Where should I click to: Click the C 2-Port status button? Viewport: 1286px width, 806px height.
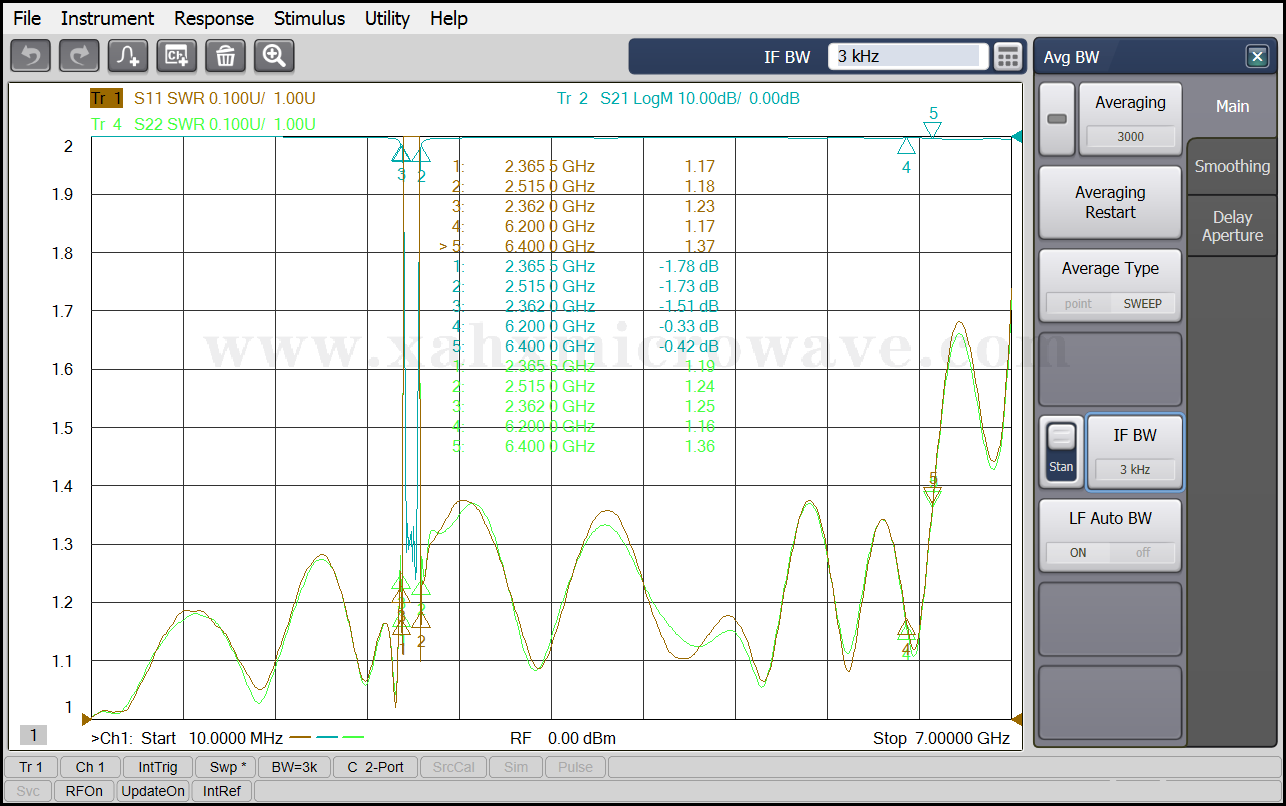point(375,767)
